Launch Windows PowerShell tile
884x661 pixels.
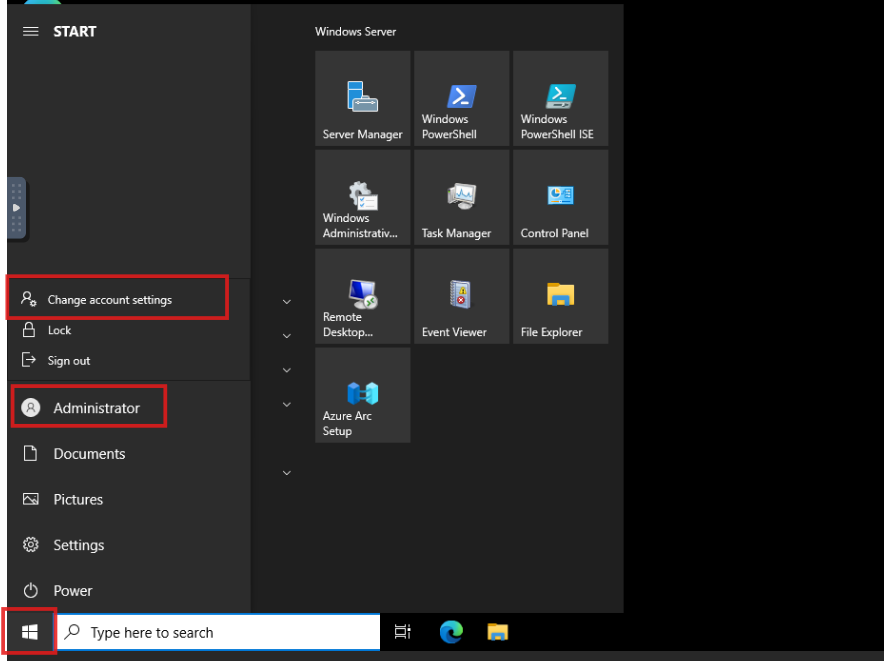click(x=462, y=99)
